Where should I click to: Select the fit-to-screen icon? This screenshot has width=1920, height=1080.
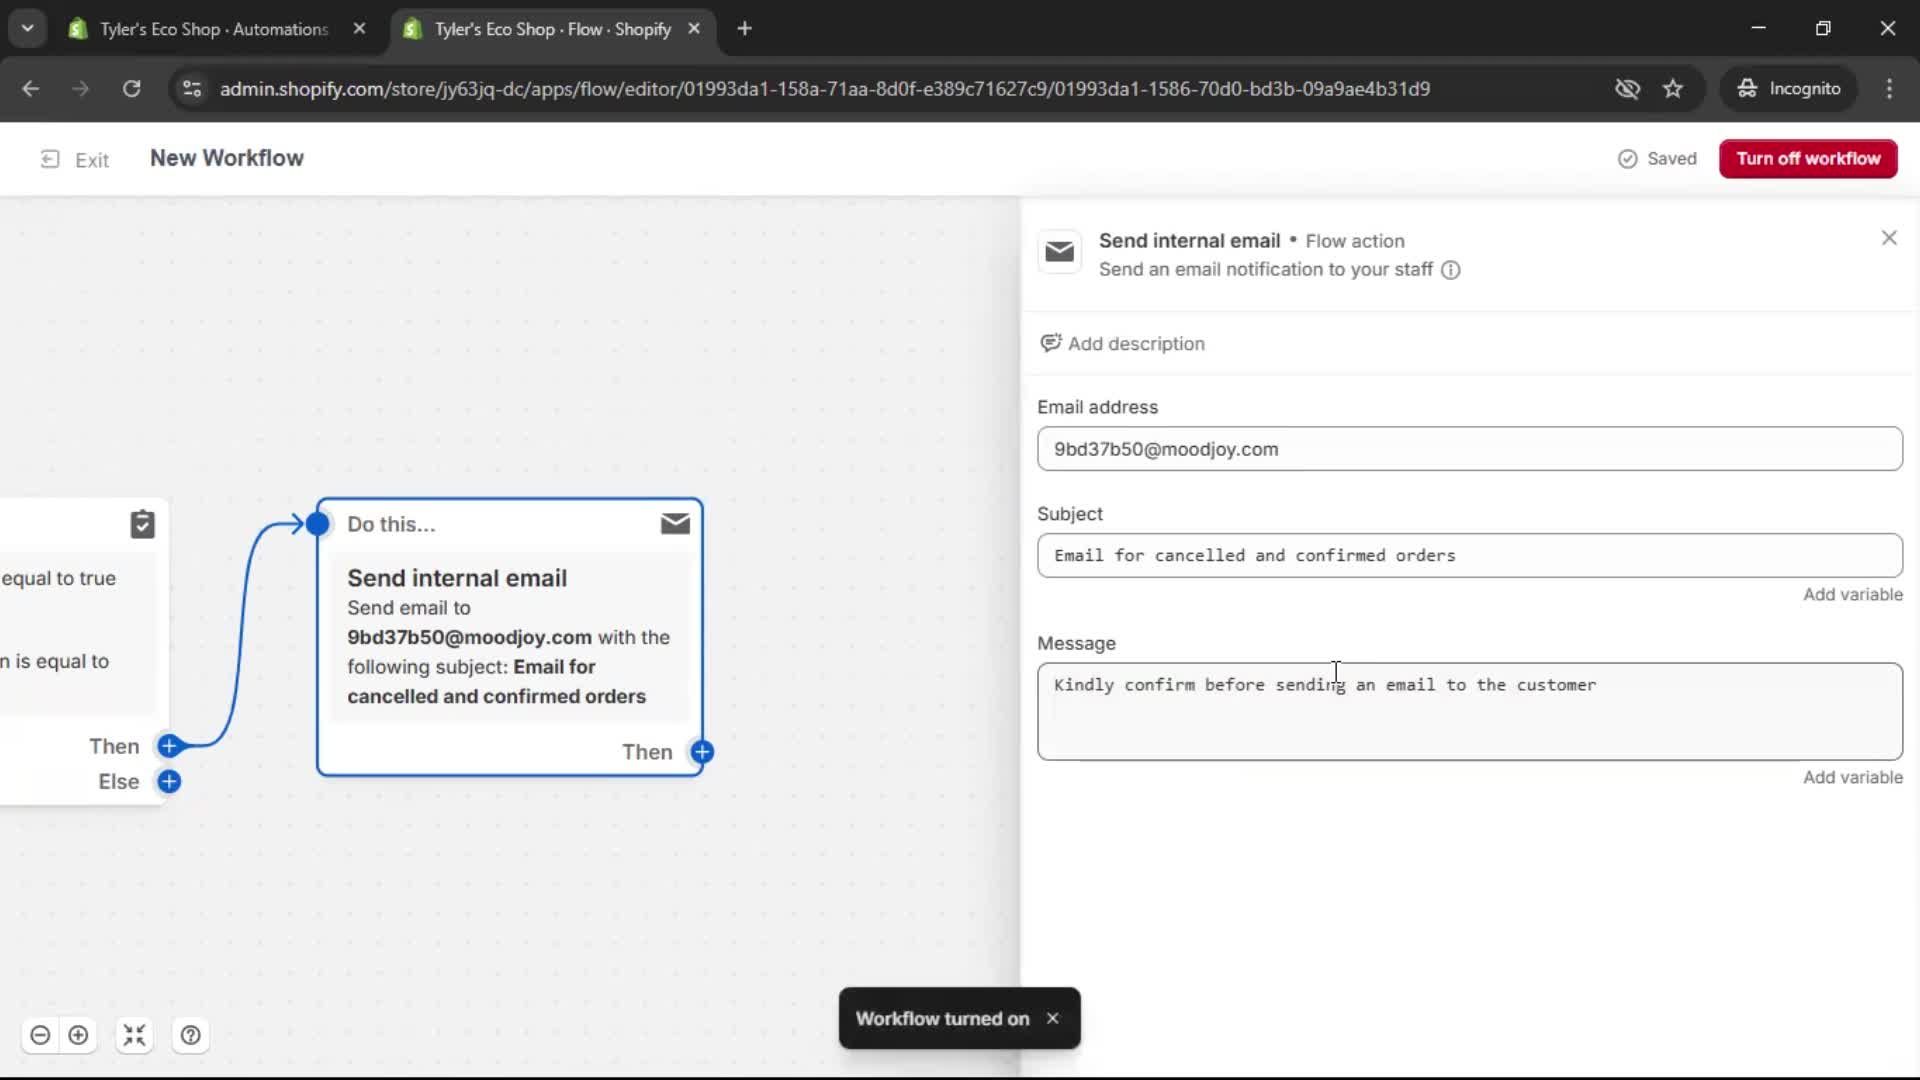(x=134, y=1035)
